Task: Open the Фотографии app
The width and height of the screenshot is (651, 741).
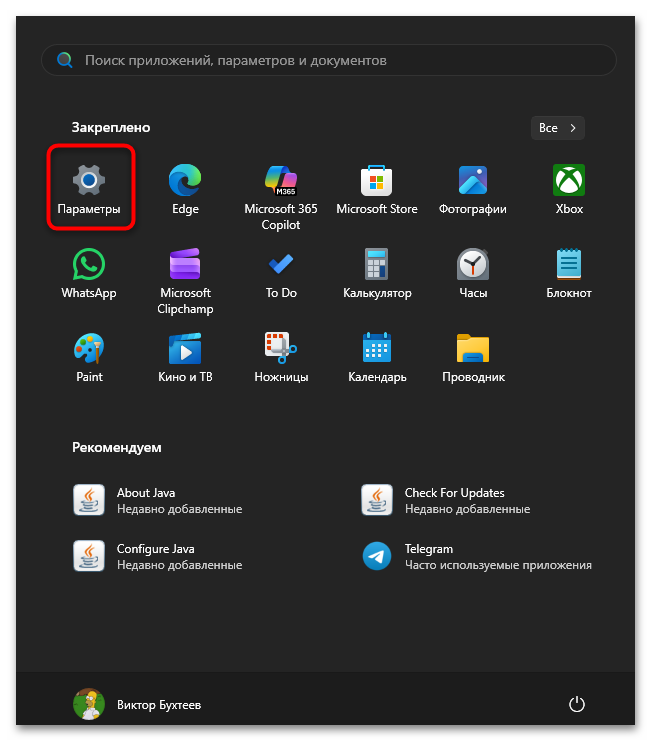Action: click(x=472, y=189)
